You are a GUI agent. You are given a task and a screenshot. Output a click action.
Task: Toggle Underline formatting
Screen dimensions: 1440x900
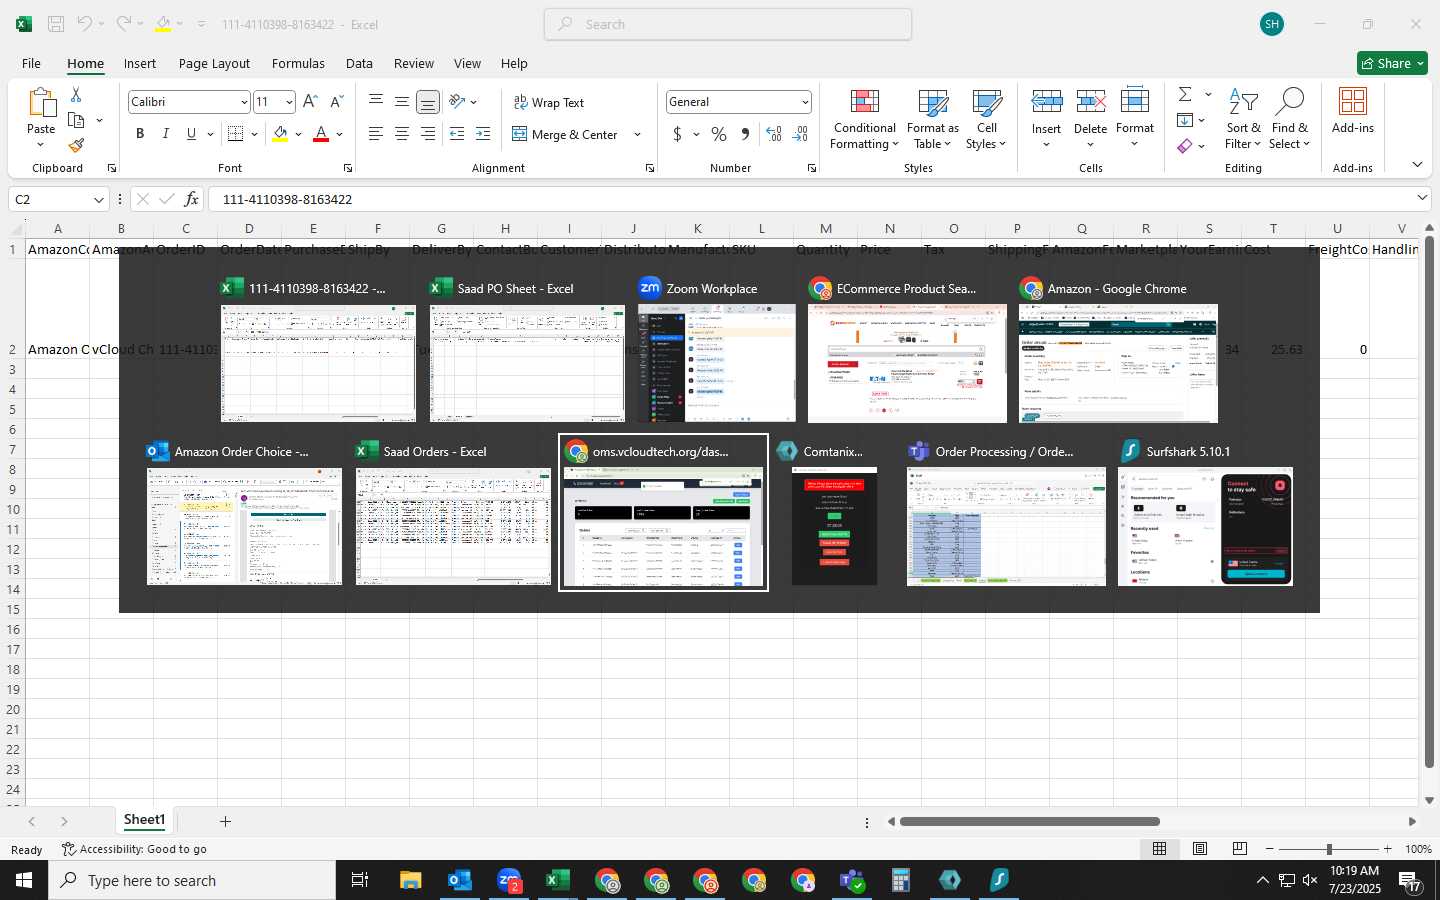click(x=191, y=134)
